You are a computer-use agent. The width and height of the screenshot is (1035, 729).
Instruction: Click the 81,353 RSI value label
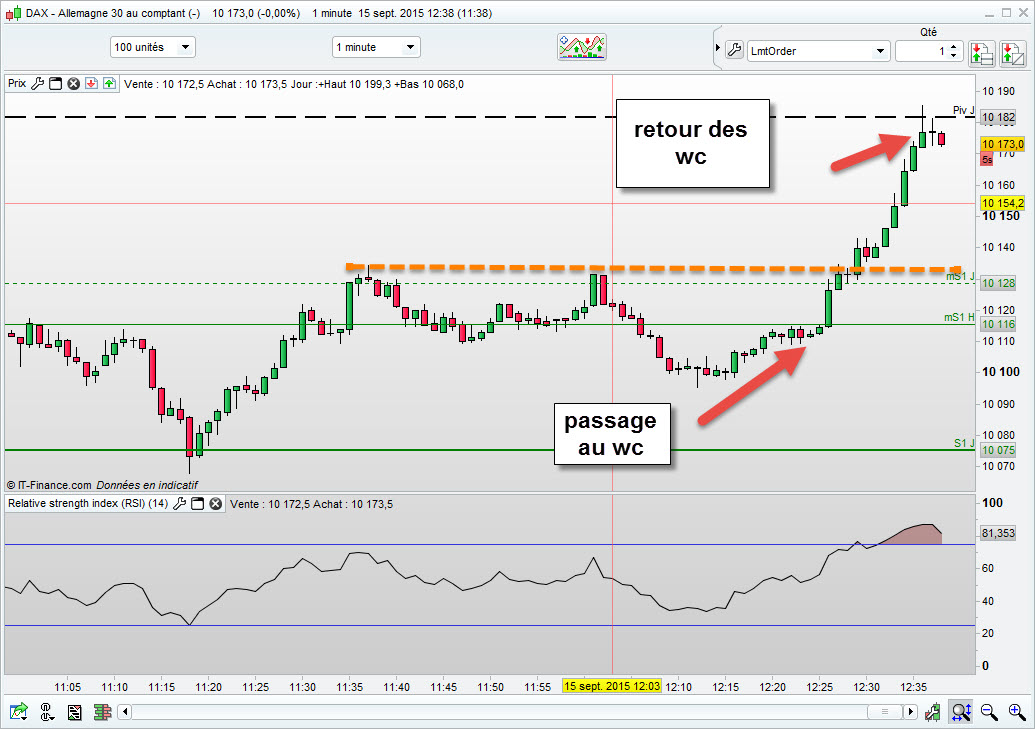tap(998, 533)
